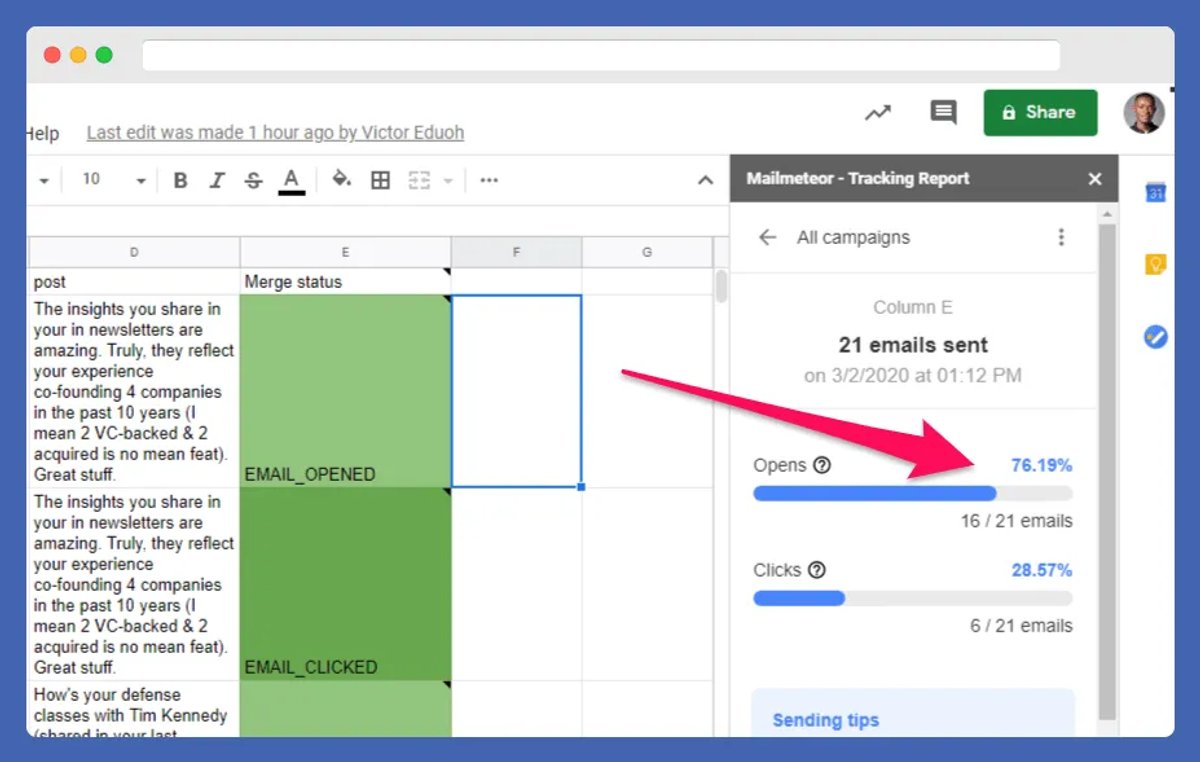1200x762 pixels.
Task: Click the help icon next to Opens
Action: pyautogui.click(x=822, y=465)
